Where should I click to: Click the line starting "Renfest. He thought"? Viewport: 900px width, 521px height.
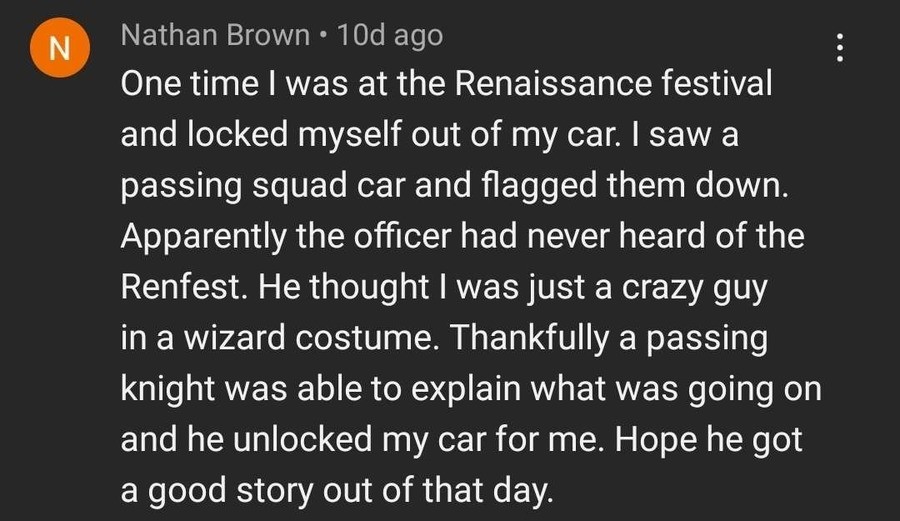click(443, 288)
